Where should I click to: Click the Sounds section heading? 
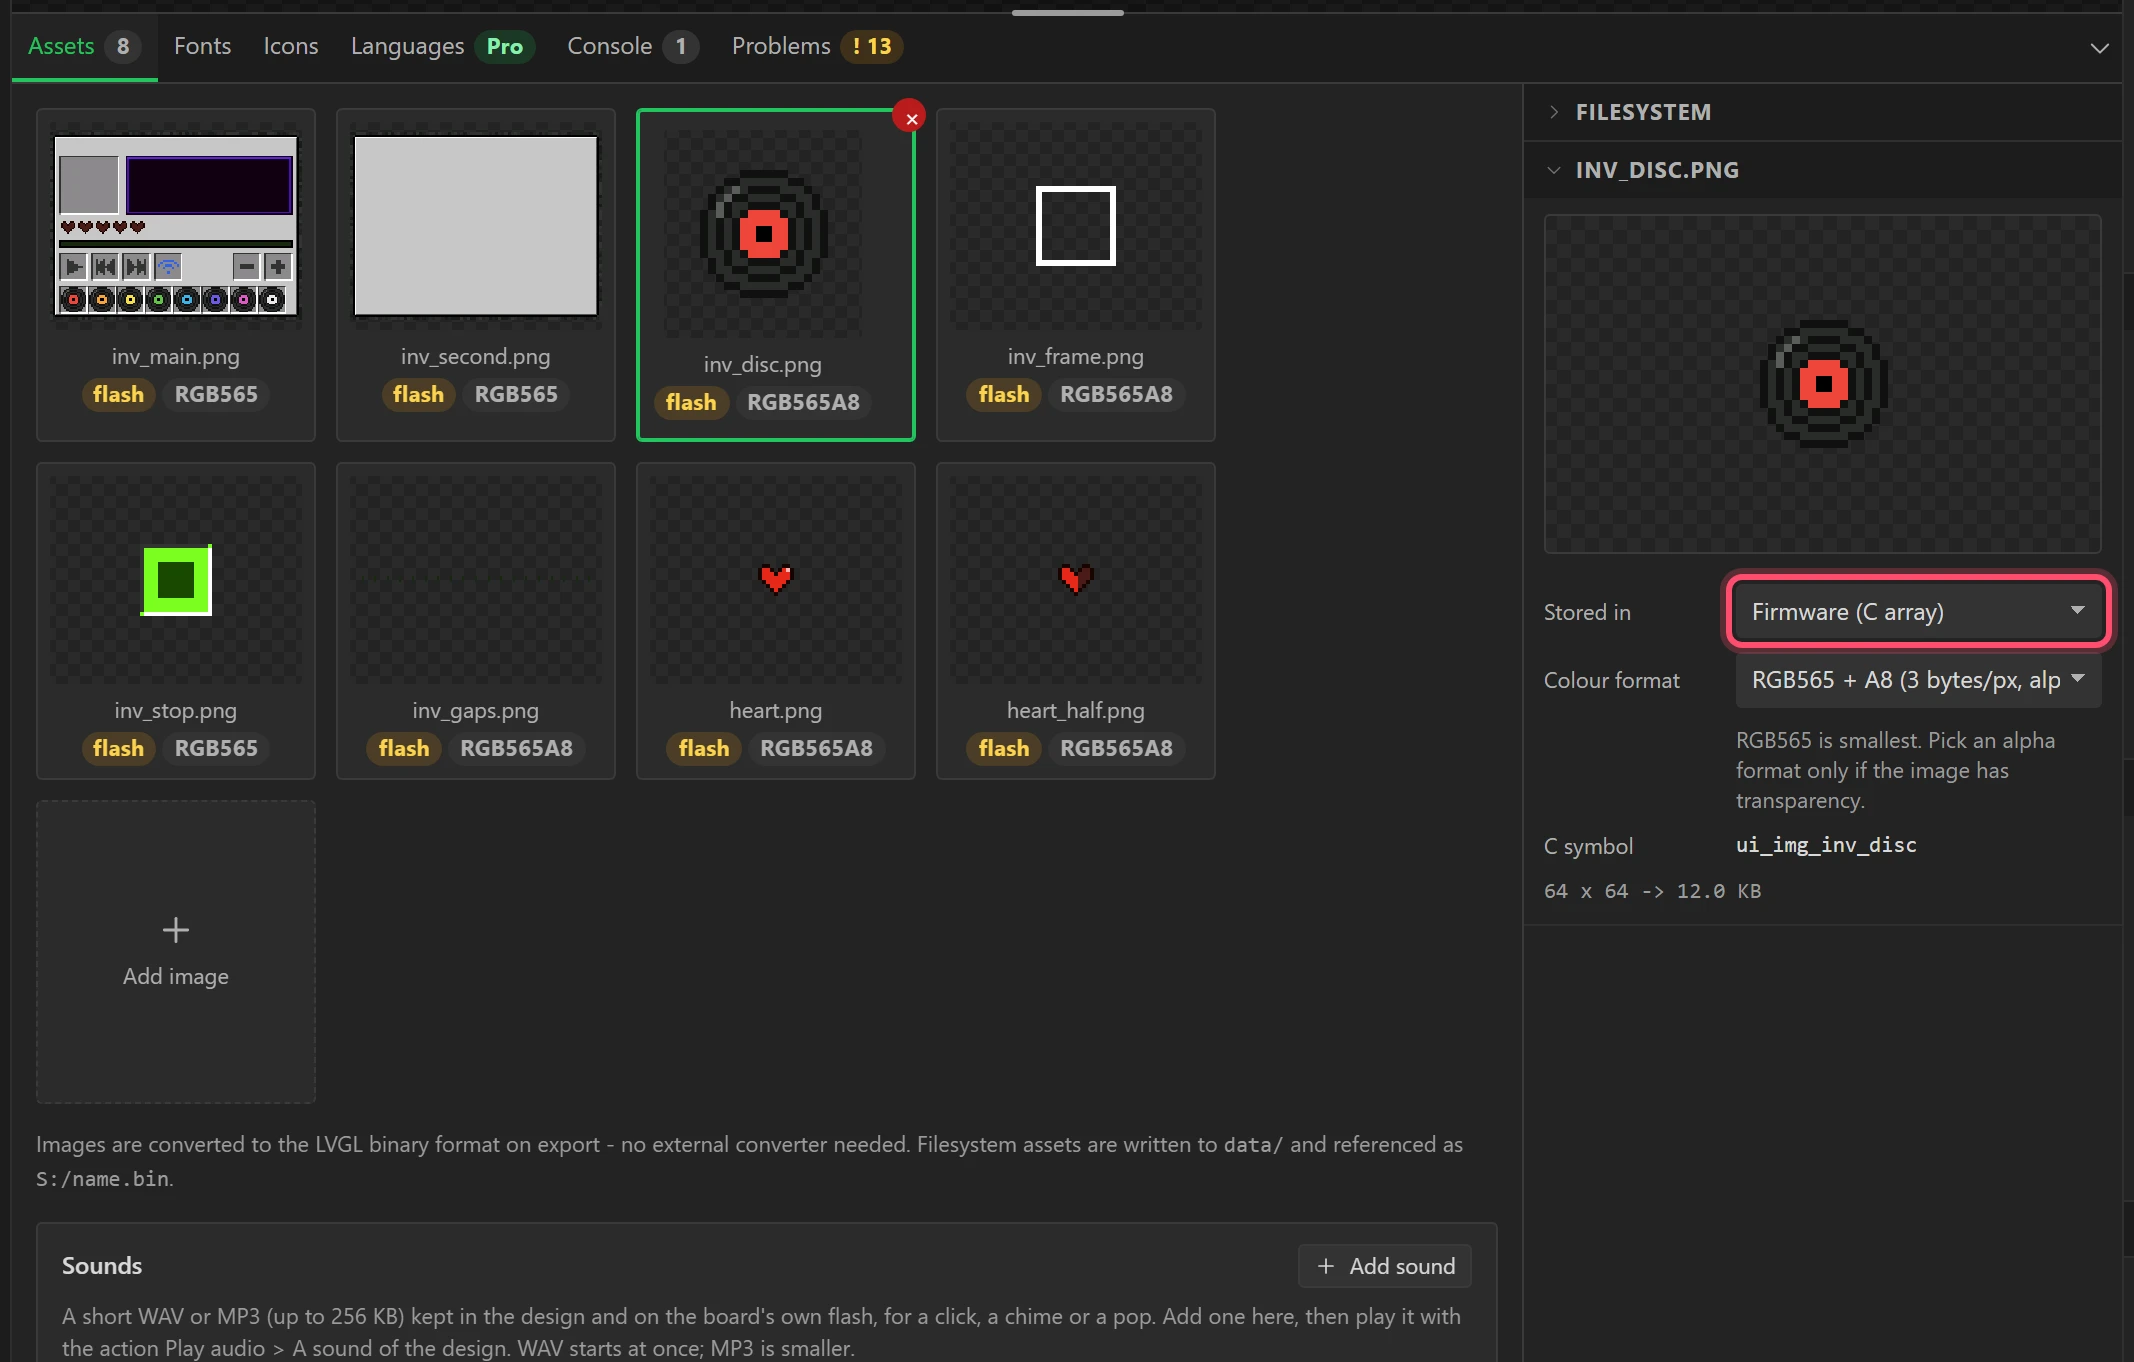click(102, 1266)
